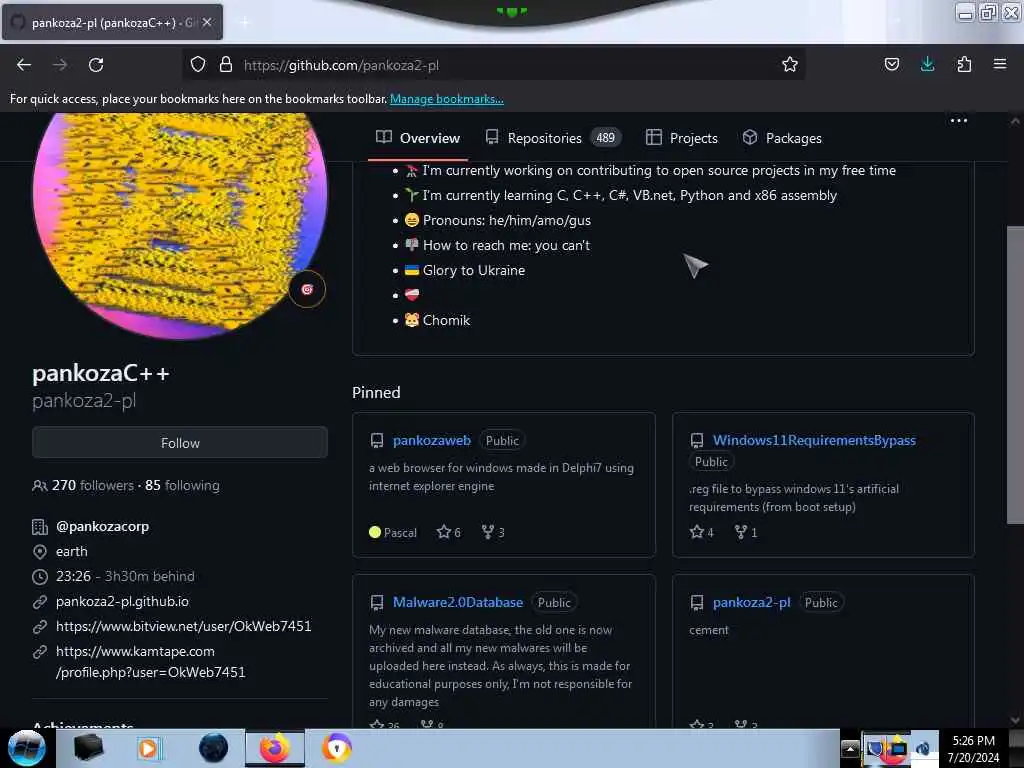Open the taskbar clock and date
Image resolution: width=1024 pixels, height=768 pixels.
point(973,749)
